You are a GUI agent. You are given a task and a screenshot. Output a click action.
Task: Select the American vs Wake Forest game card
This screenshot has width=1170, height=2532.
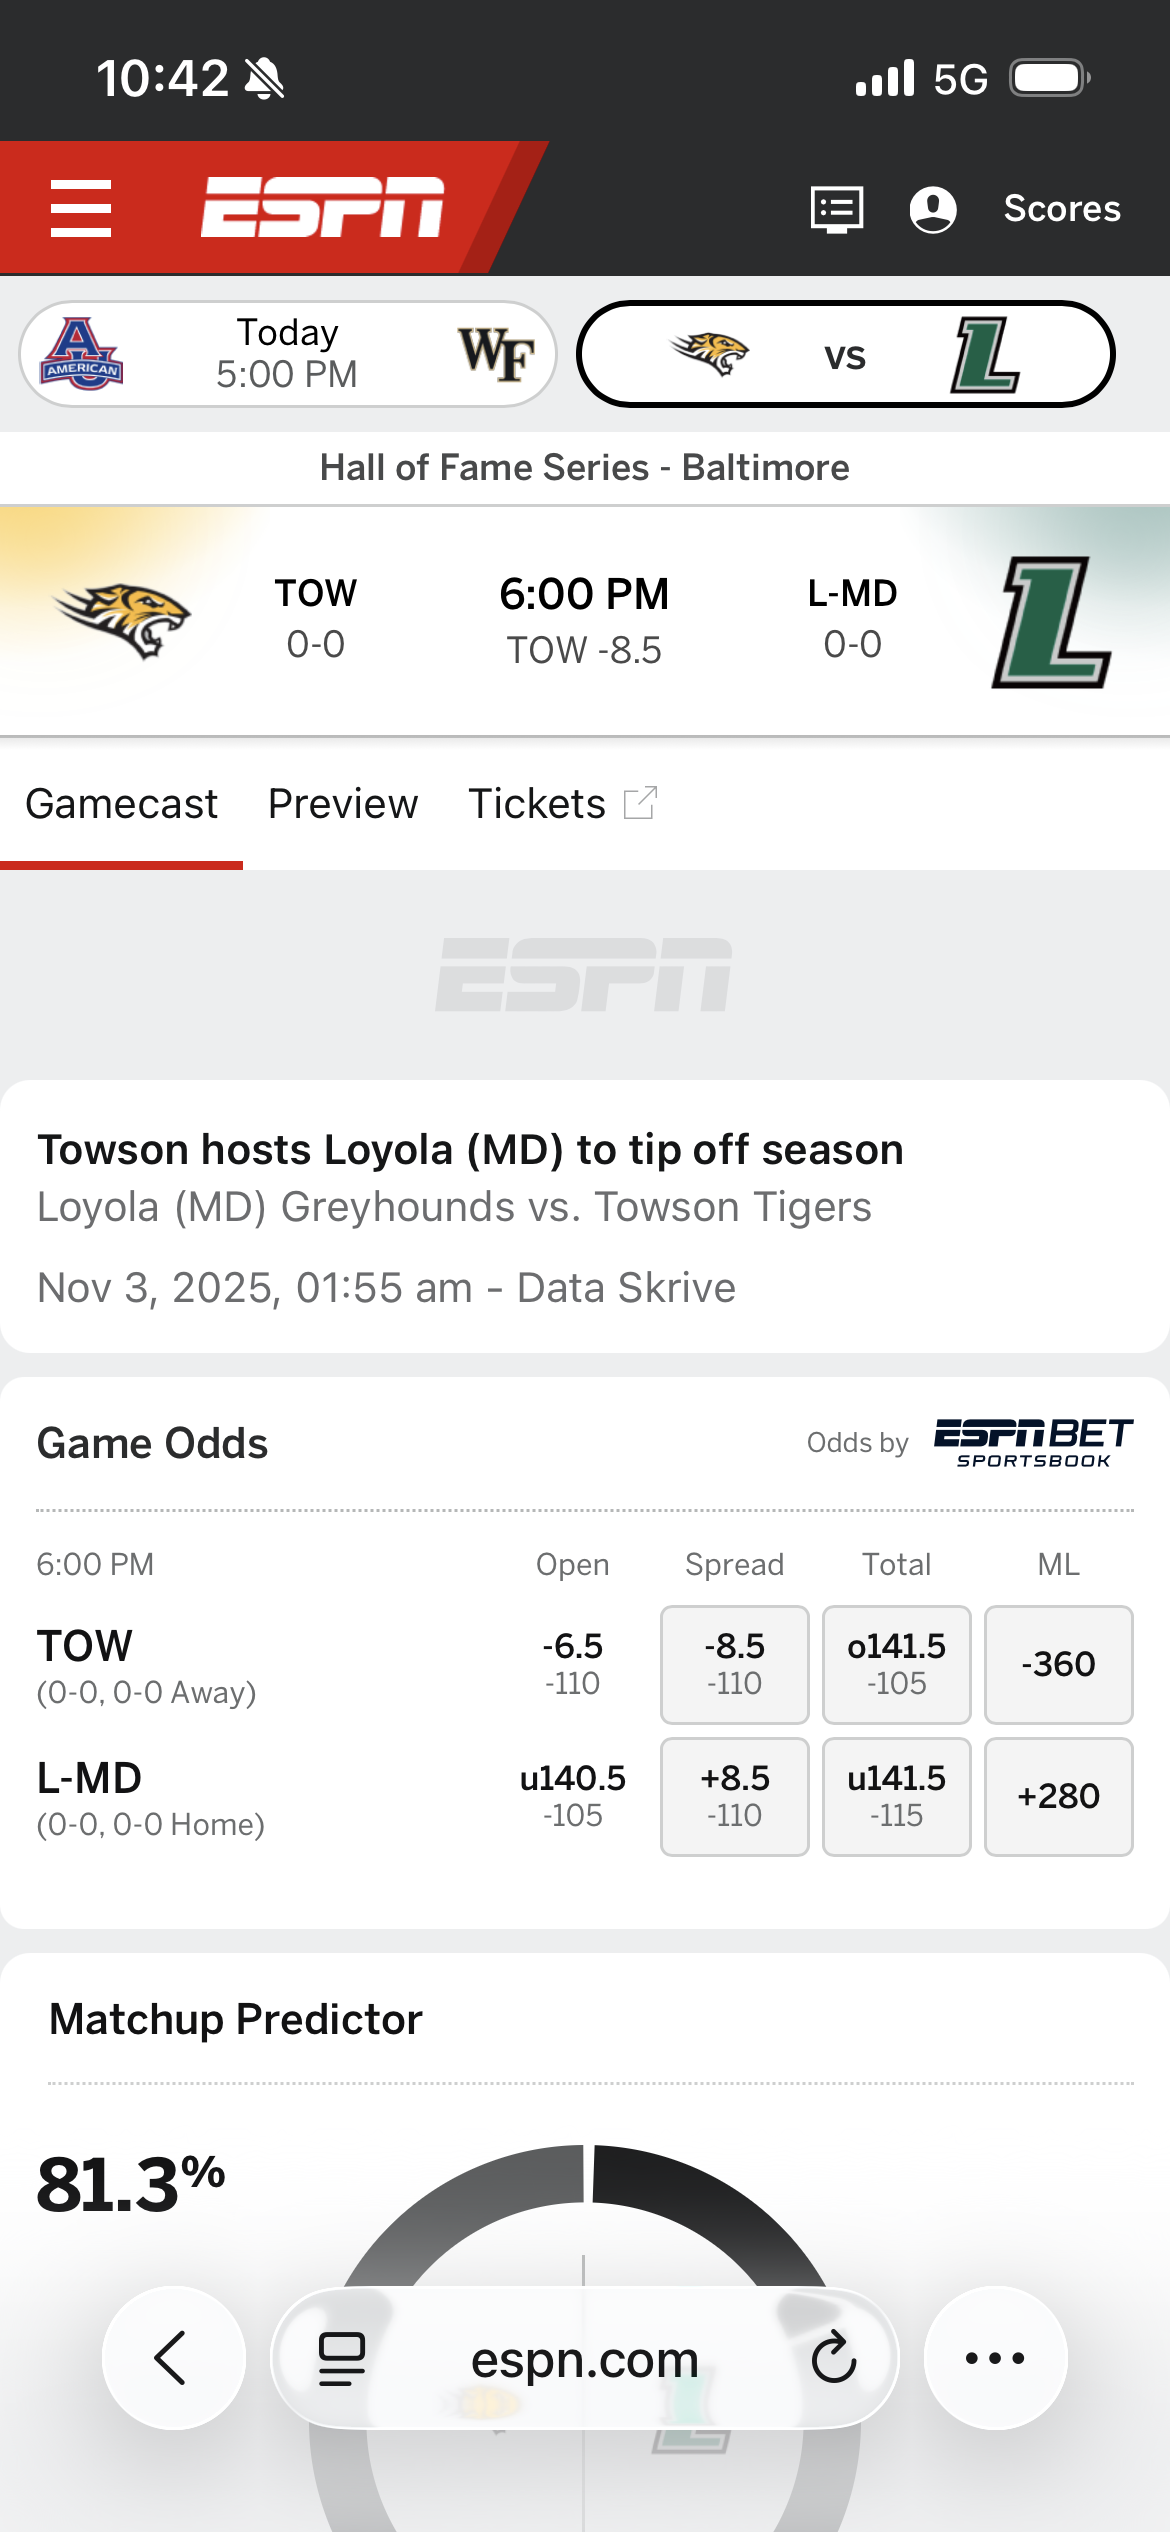(288, 354)
